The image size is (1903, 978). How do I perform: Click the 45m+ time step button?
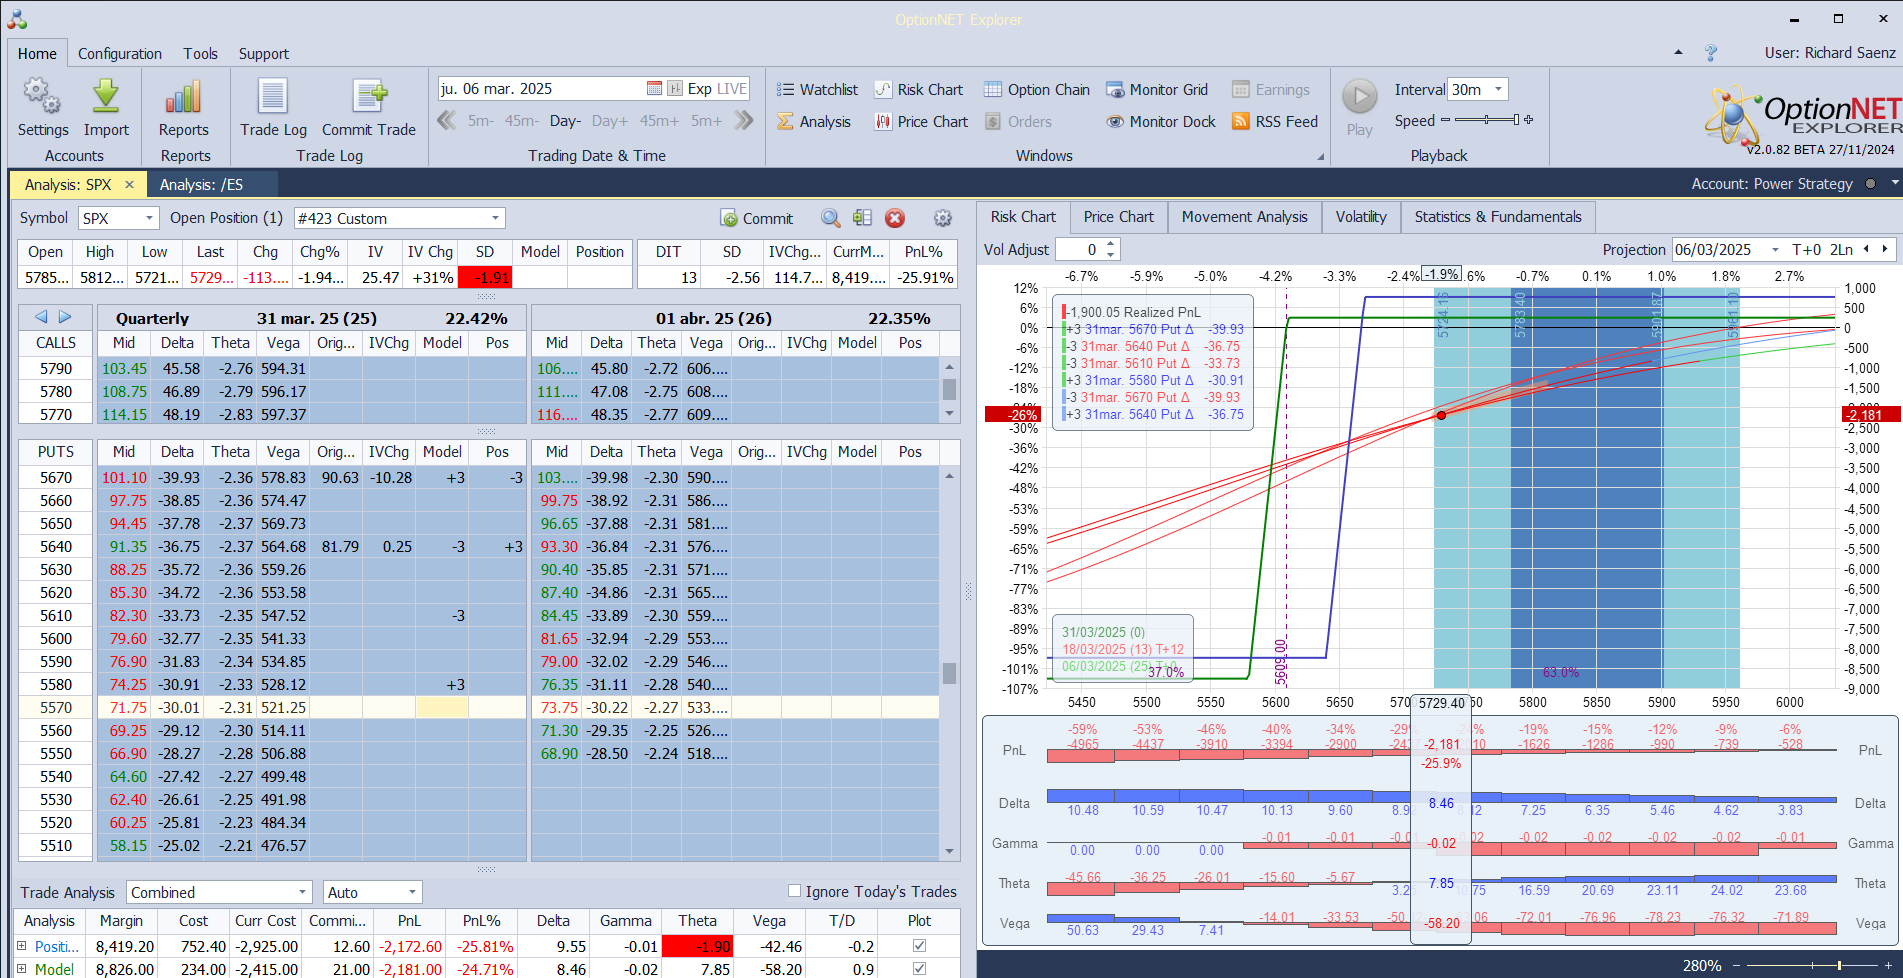(659, 121)
